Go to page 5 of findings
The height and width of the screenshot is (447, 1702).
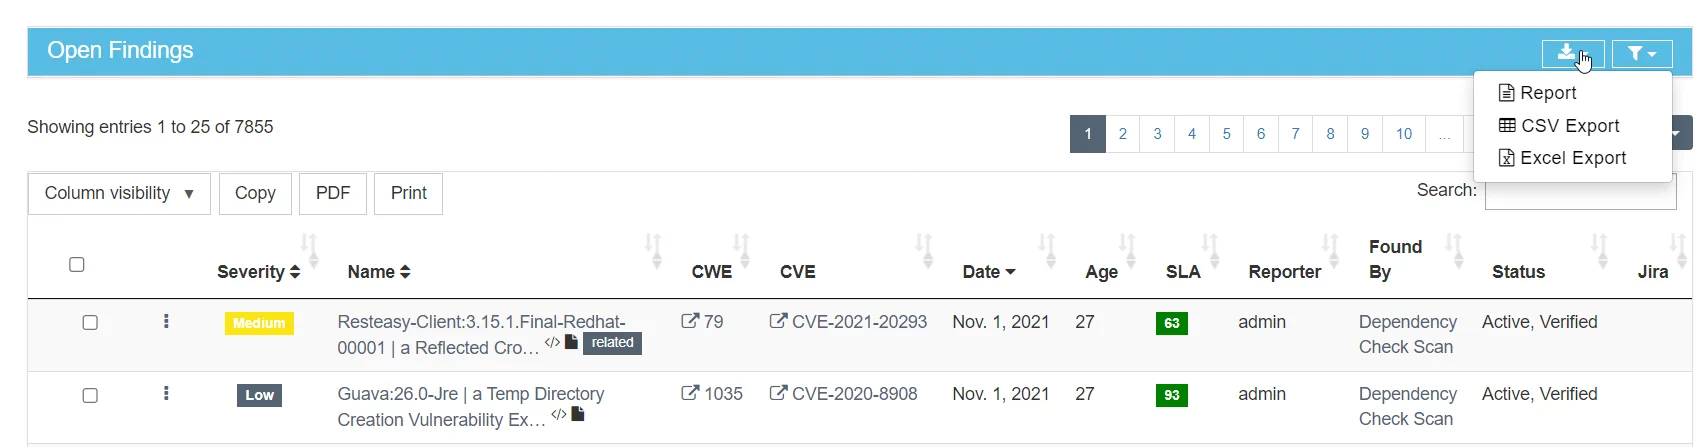coord(1226,134)
